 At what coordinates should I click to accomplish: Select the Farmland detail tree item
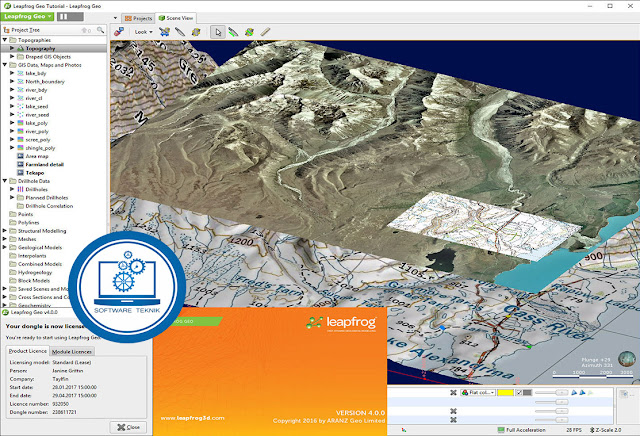[44, 165]
